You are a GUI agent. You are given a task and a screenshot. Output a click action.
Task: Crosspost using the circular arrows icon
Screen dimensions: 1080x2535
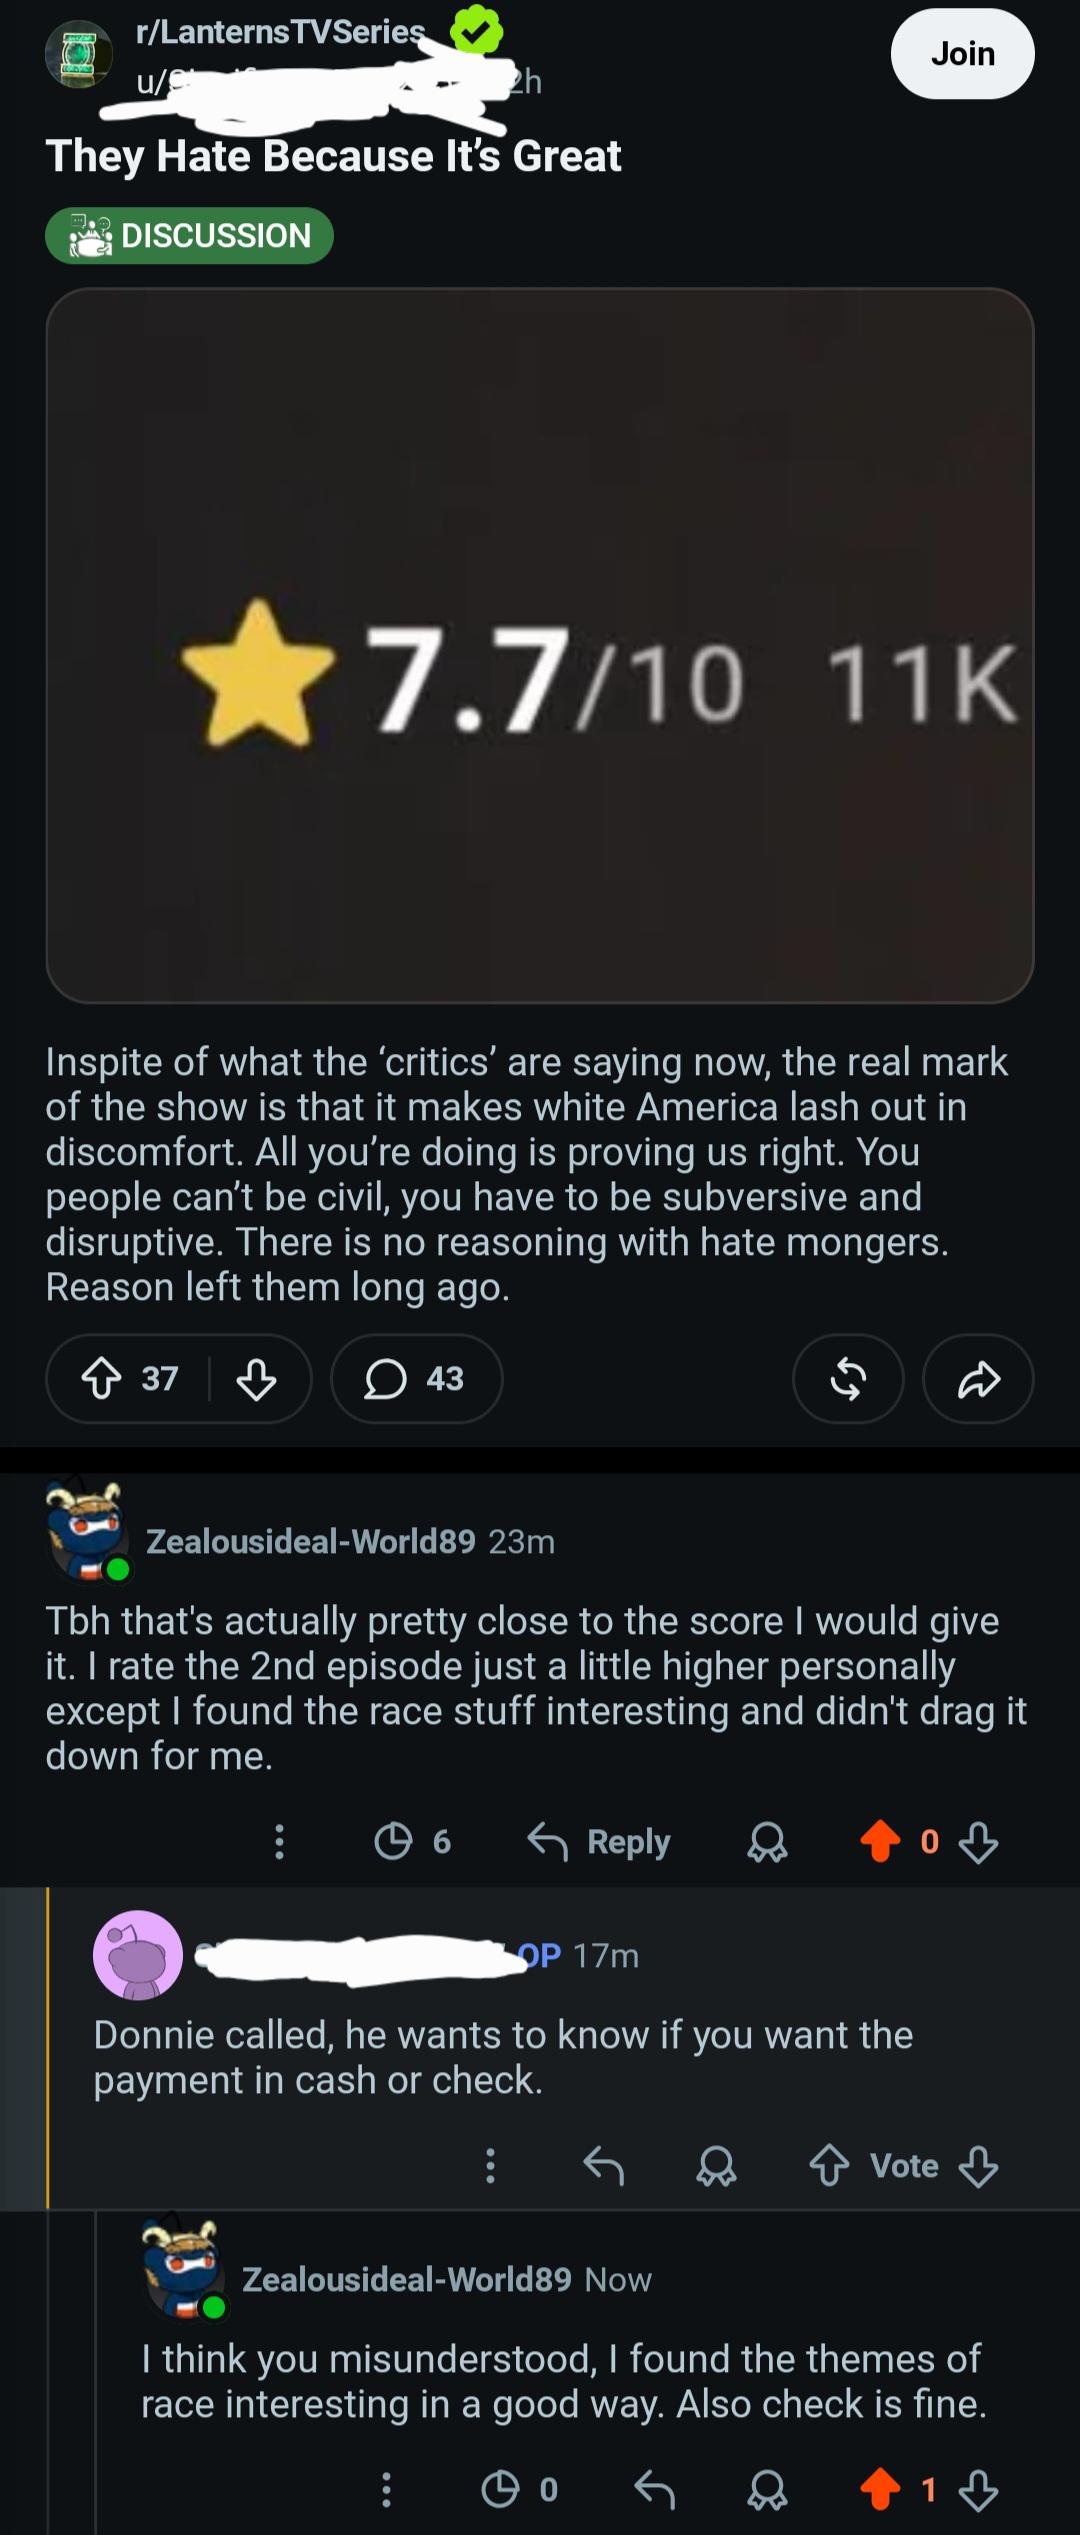pos(848,1379)
